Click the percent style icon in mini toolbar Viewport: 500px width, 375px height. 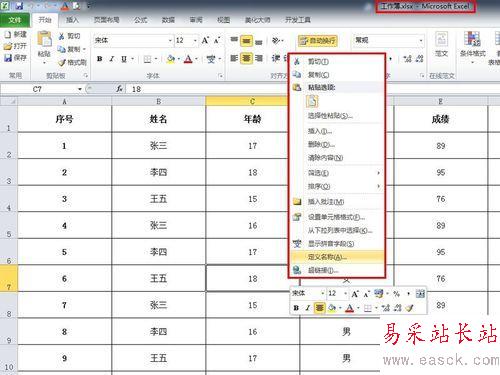click(x=396, y=294)
